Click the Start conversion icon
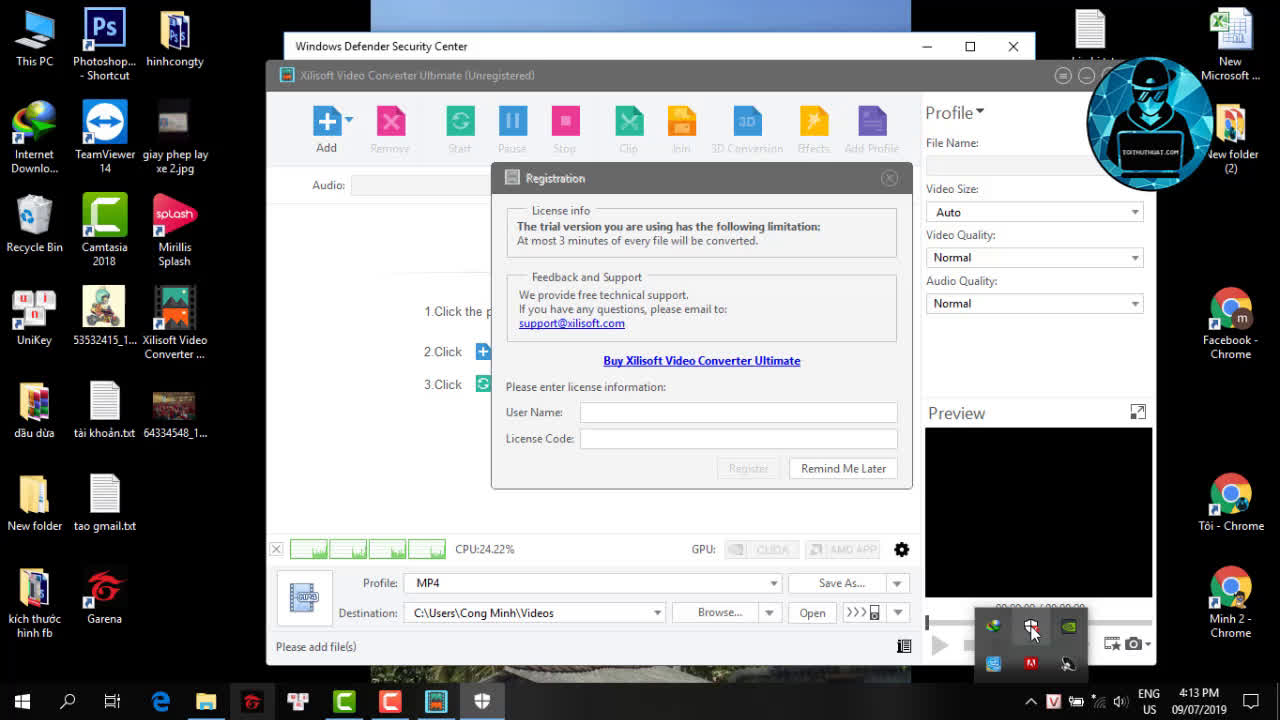The image size is (1280, 720). click(460, 121)
